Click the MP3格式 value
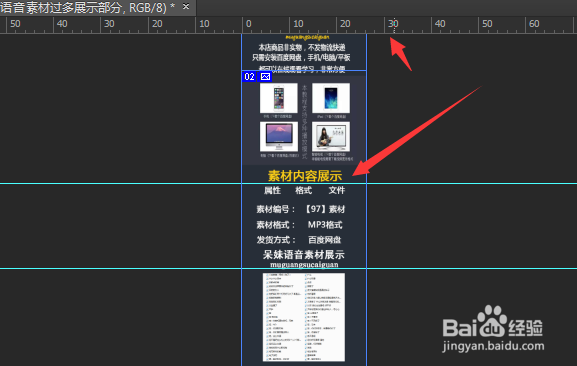Image resolution: width=577 pixels, height=366 pixels. click(325, 225)
